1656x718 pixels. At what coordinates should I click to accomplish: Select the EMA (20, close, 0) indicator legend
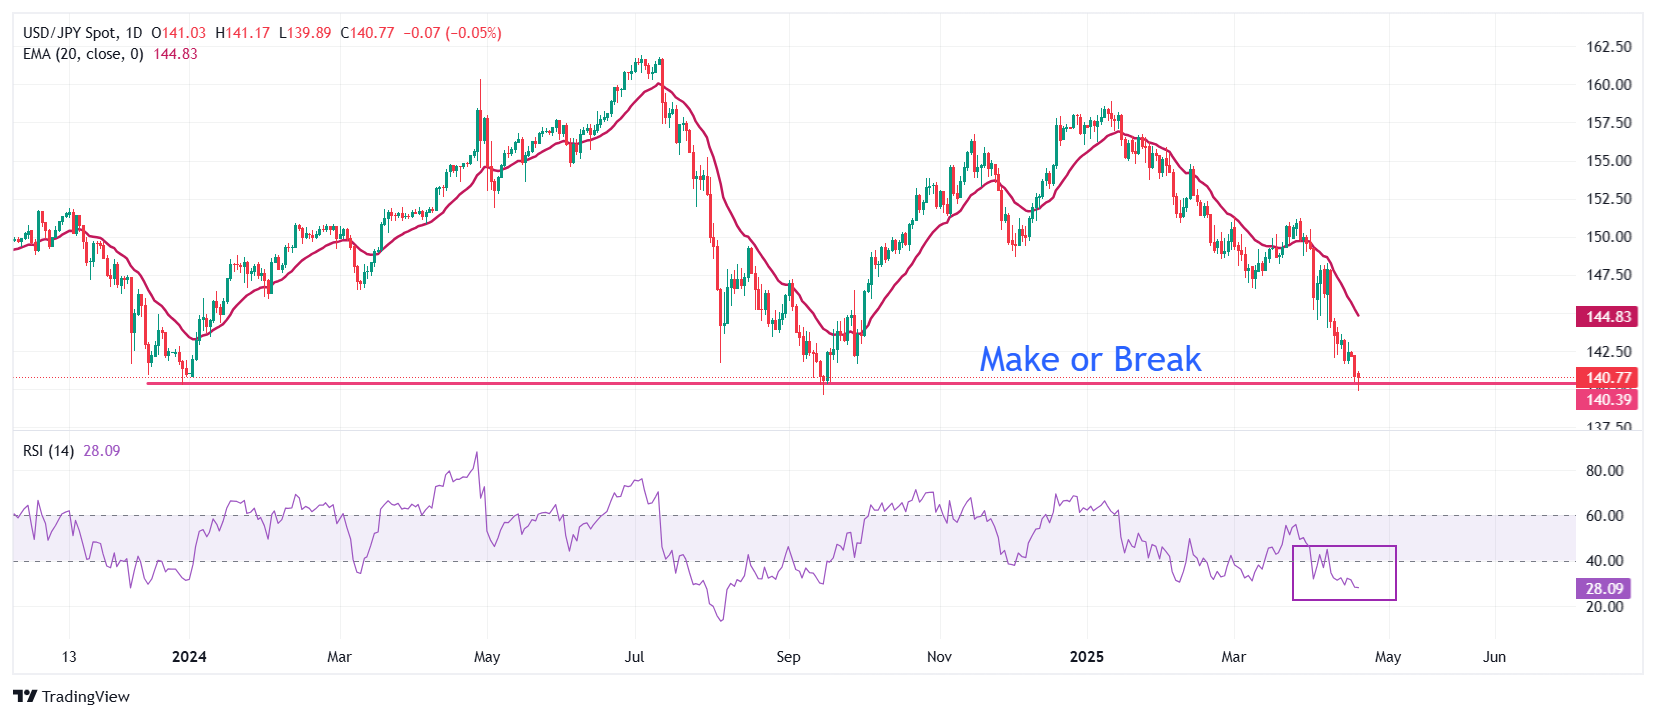pos(83,54)
